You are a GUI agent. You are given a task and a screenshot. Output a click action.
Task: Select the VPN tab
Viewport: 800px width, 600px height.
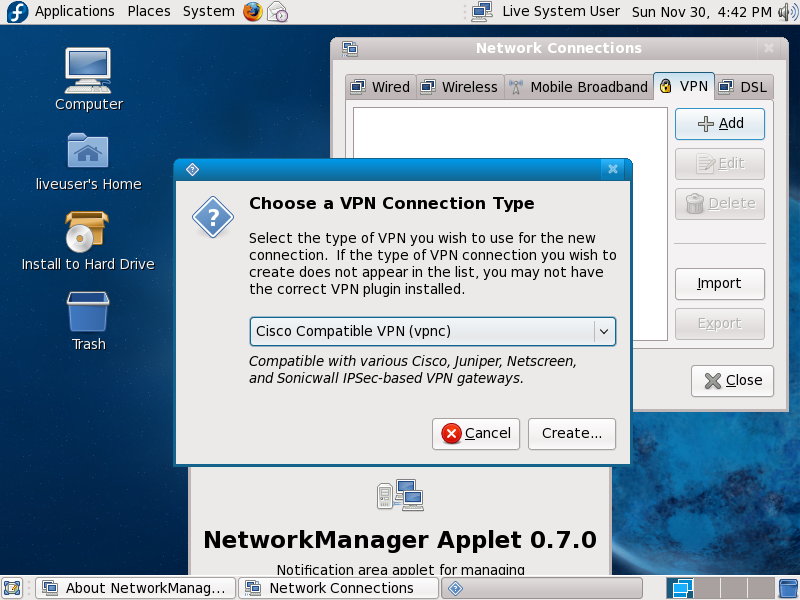pos(684,86)
